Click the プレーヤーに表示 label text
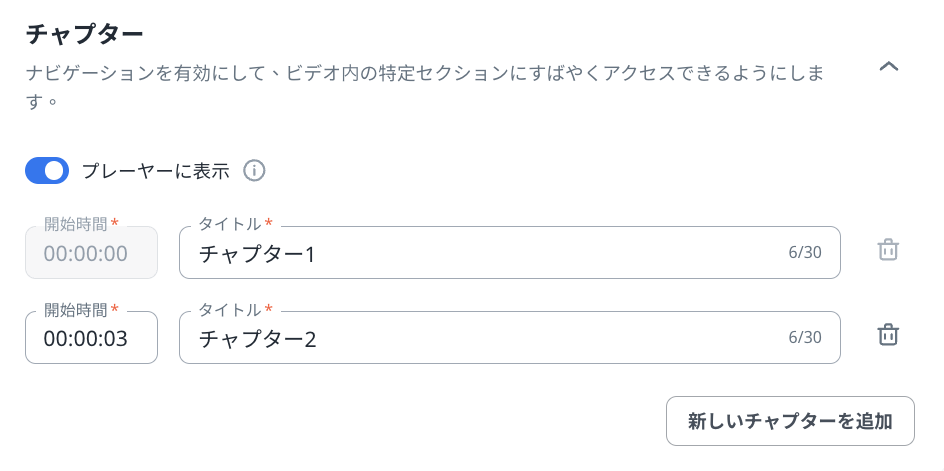This screenshot has width=944, height=471. click(x=155, y=171)
